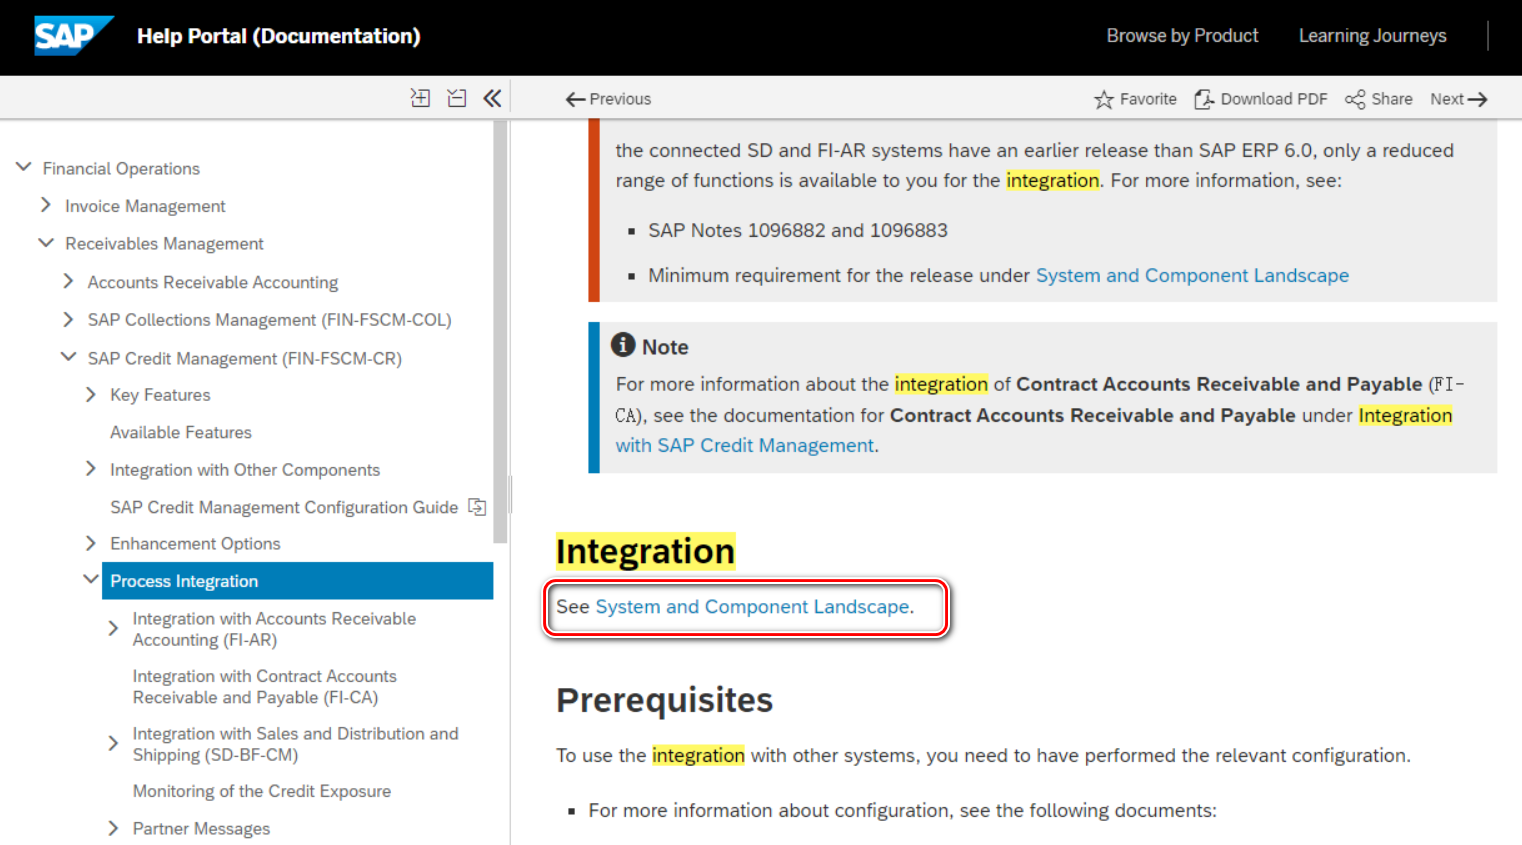Click the Download PDF icon
Screen dimensions: 1522x845
tap(1204, 99)
